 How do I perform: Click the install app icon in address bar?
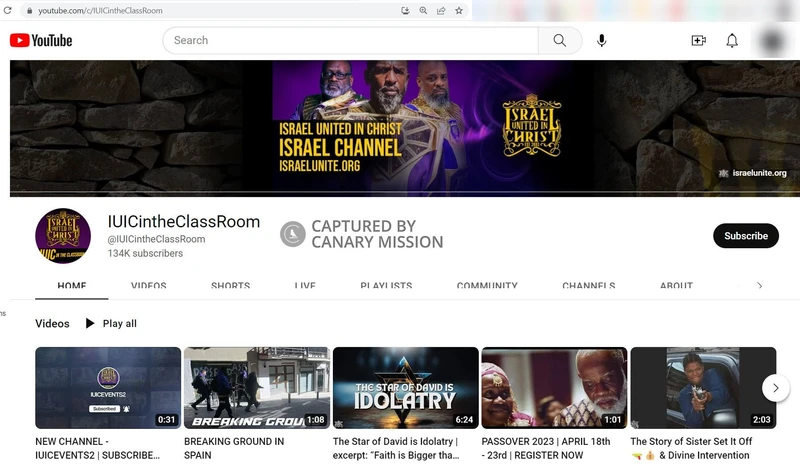point(405,10)
